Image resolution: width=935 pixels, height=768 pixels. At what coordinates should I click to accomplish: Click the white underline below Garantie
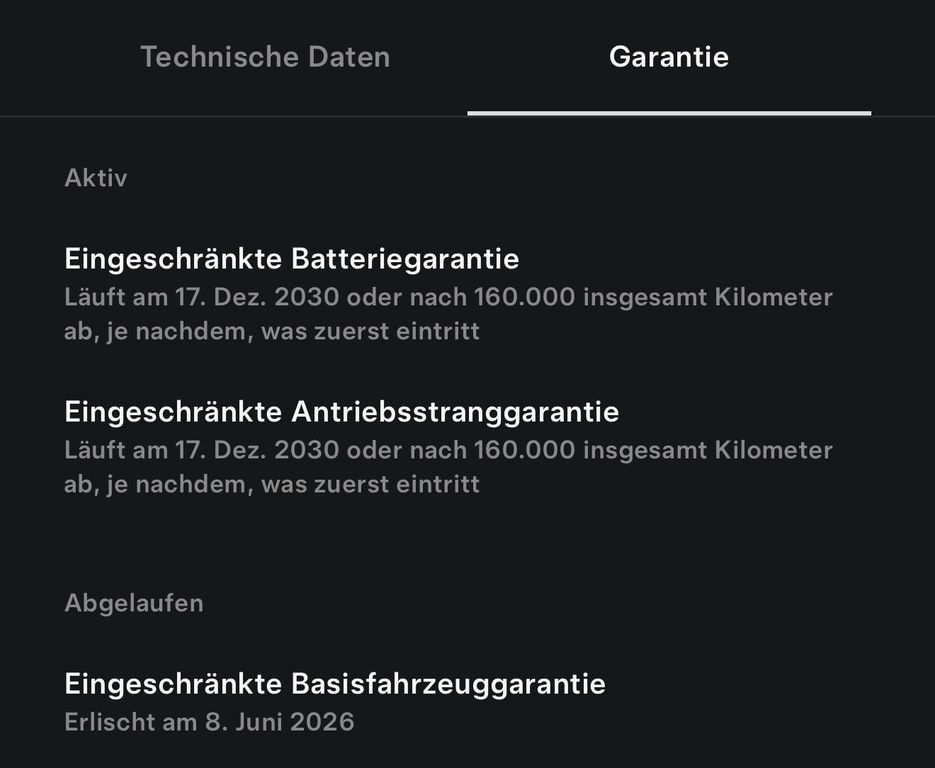[669, 113]
